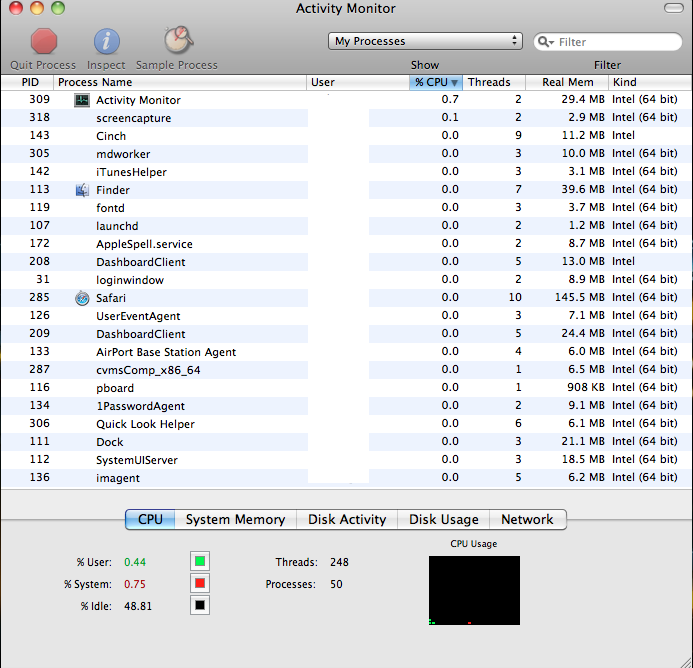Viewport: 693px width, 668px height.
Task: Click the green % User color swatch
Action: pyautogui.click(x=200, y=561)
